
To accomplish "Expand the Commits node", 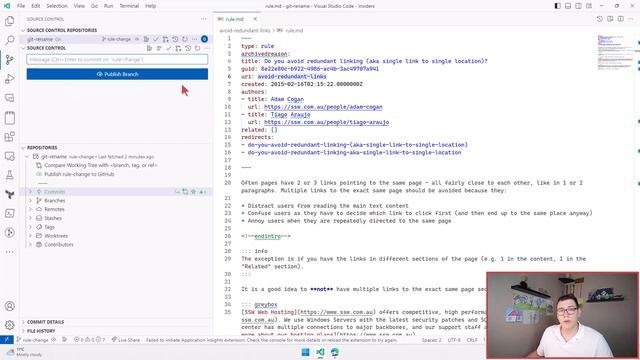I will 30,192.
